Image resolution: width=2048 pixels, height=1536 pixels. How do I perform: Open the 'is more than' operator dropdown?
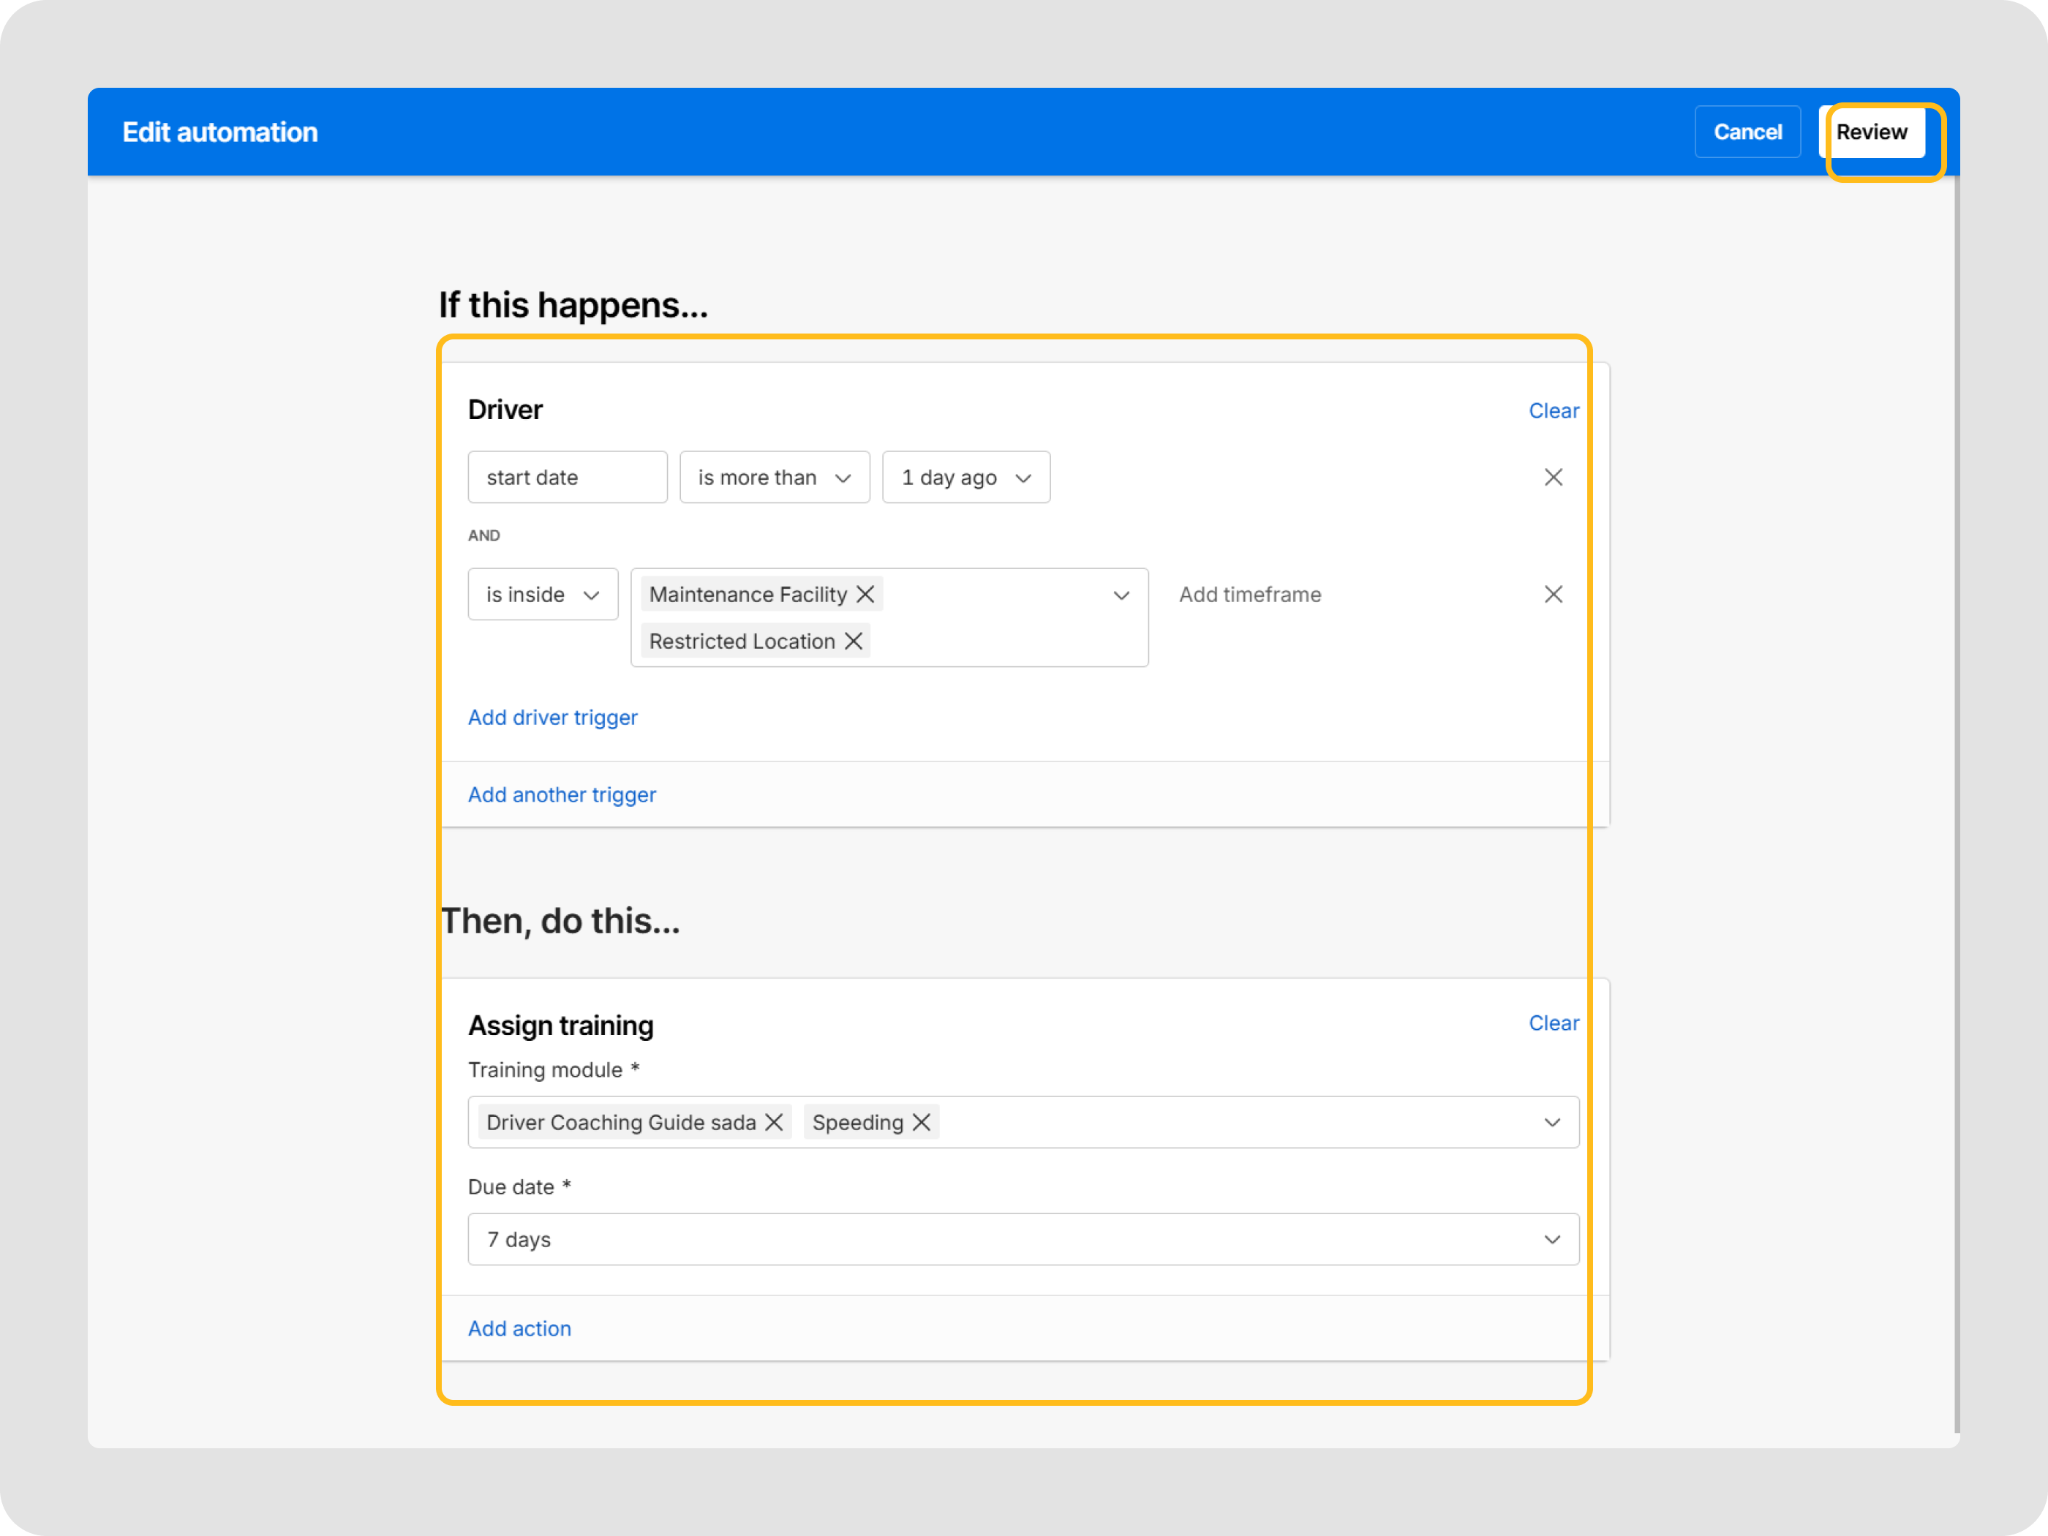click(774, 477)
